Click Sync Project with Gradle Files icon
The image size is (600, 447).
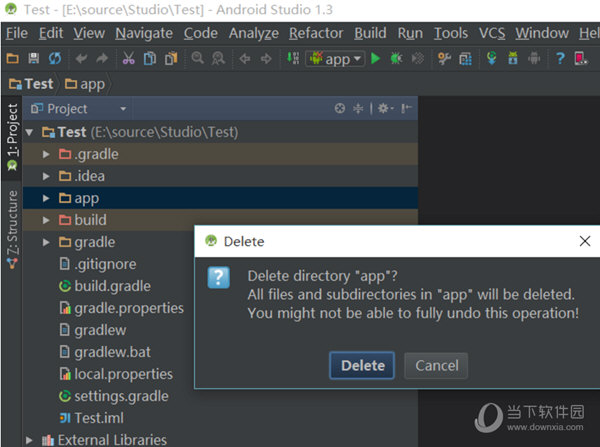pos(492,58)
